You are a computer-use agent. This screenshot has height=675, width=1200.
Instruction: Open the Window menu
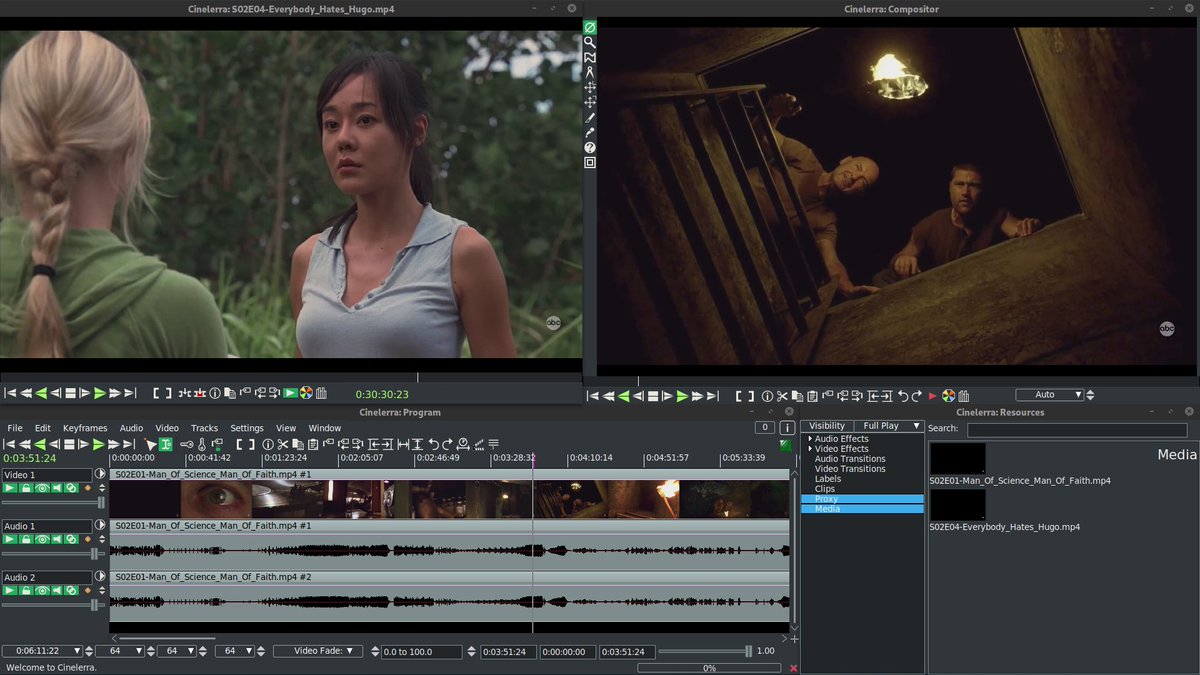point(325,428)
